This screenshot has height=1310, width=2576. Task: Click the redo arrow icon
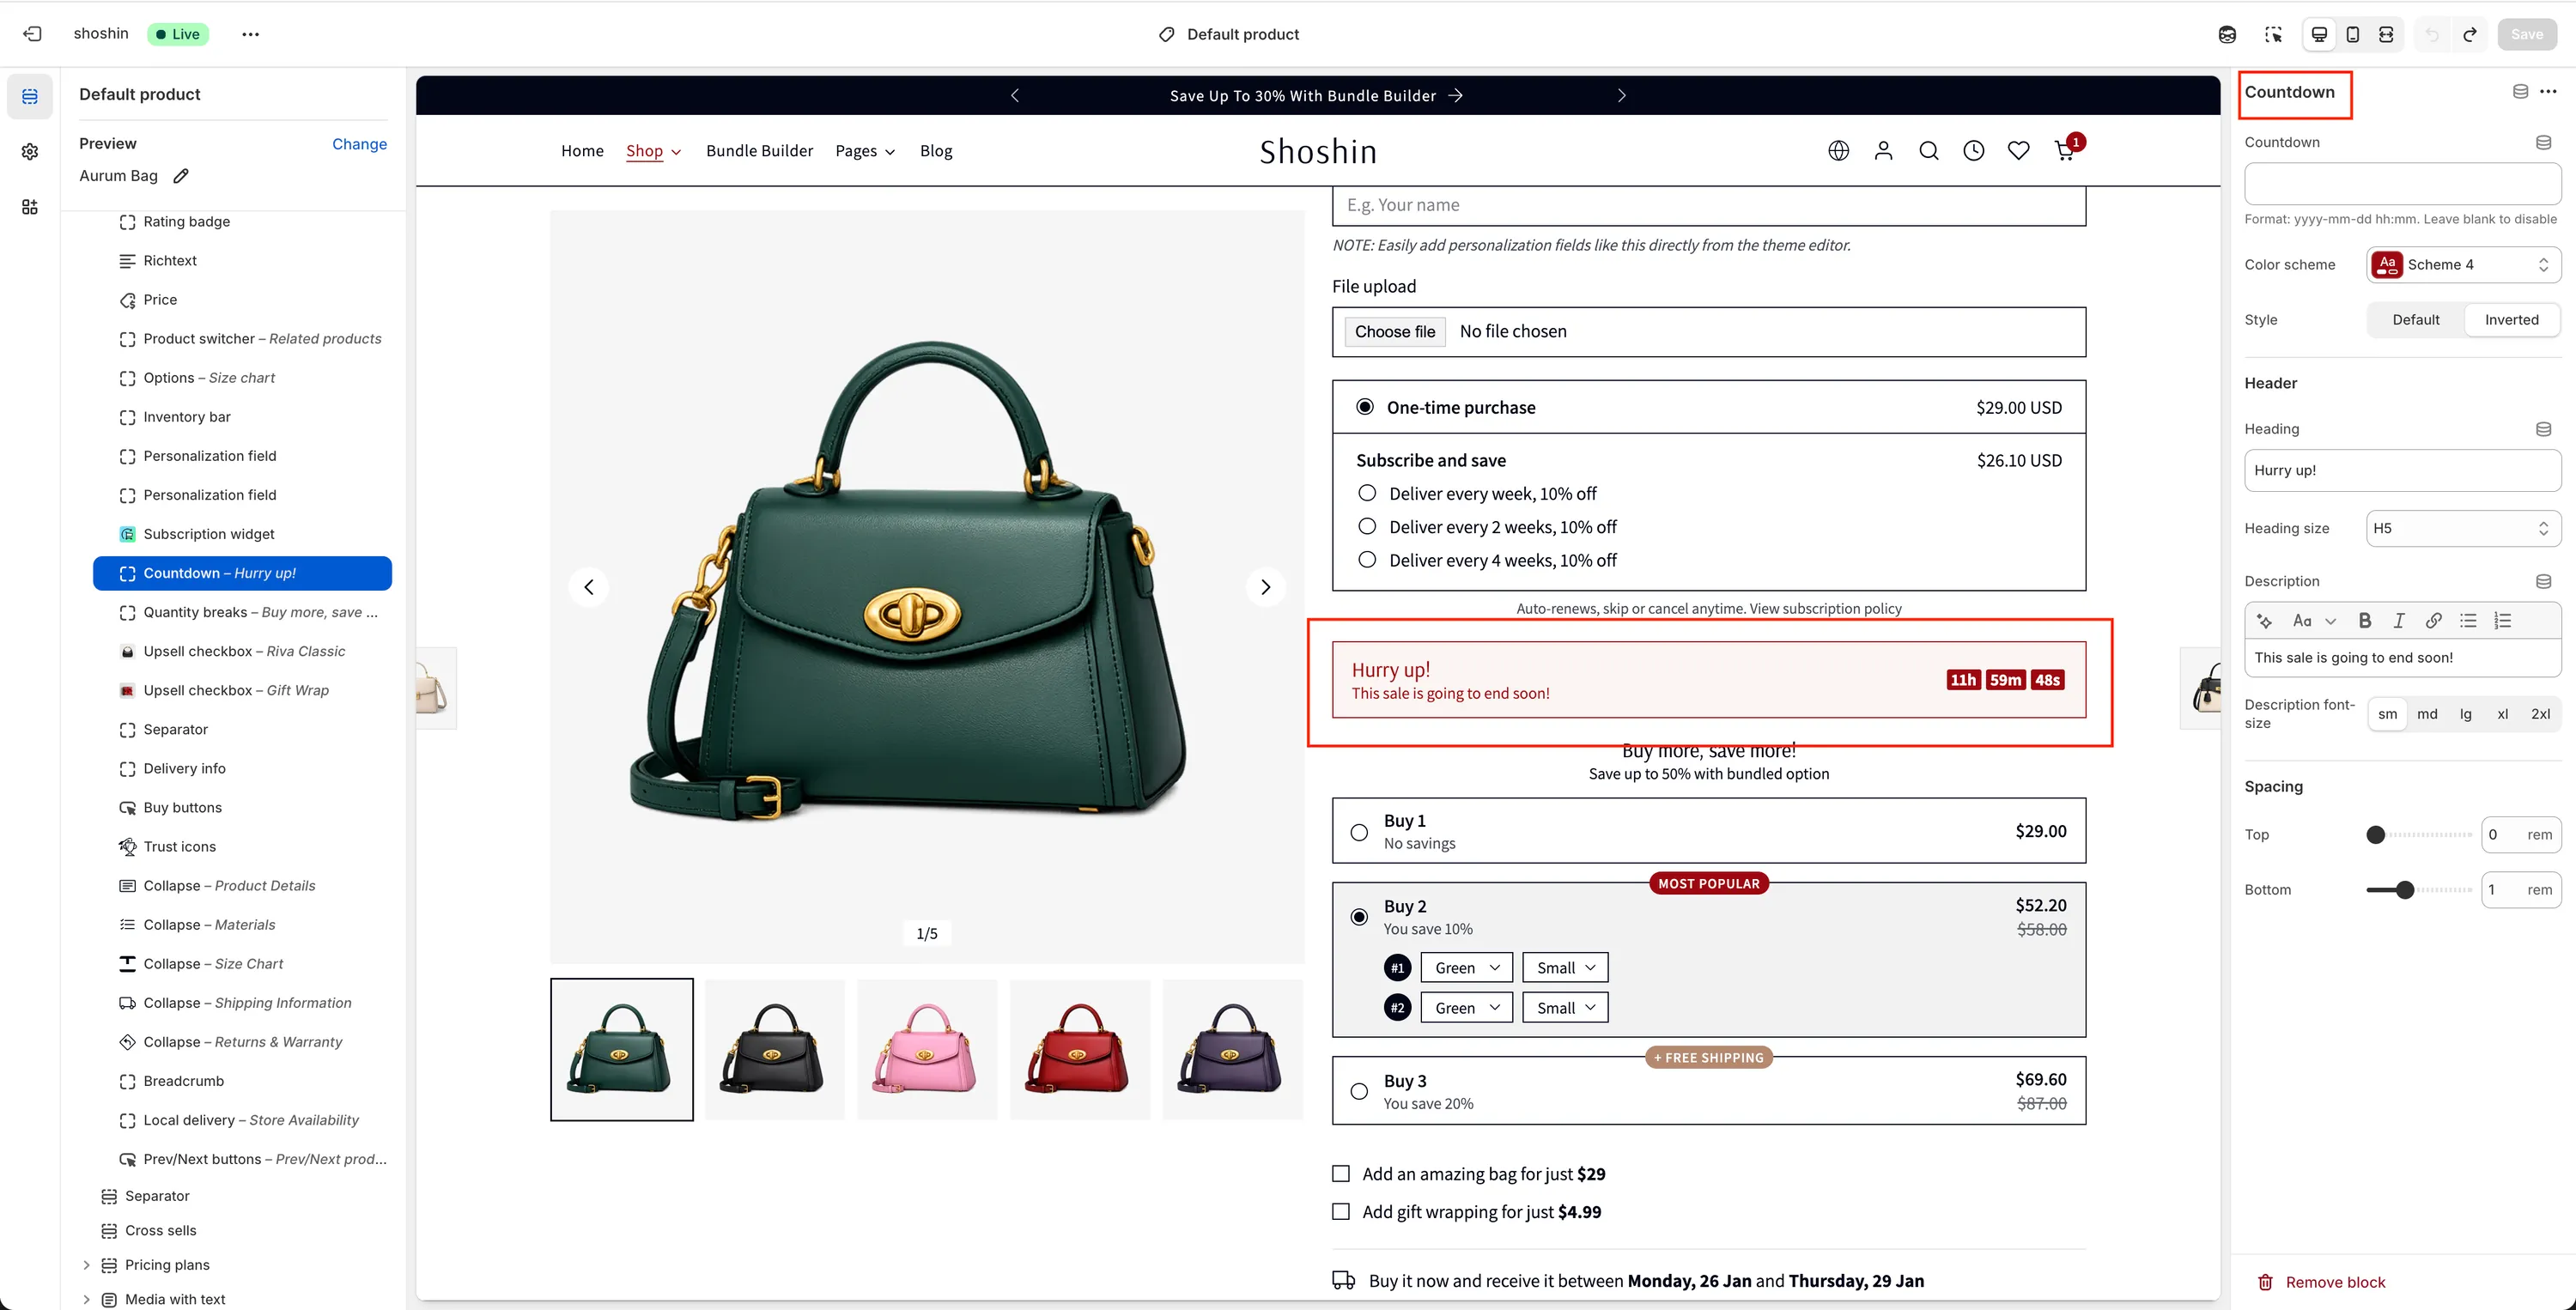click(x=2469, y=34)
